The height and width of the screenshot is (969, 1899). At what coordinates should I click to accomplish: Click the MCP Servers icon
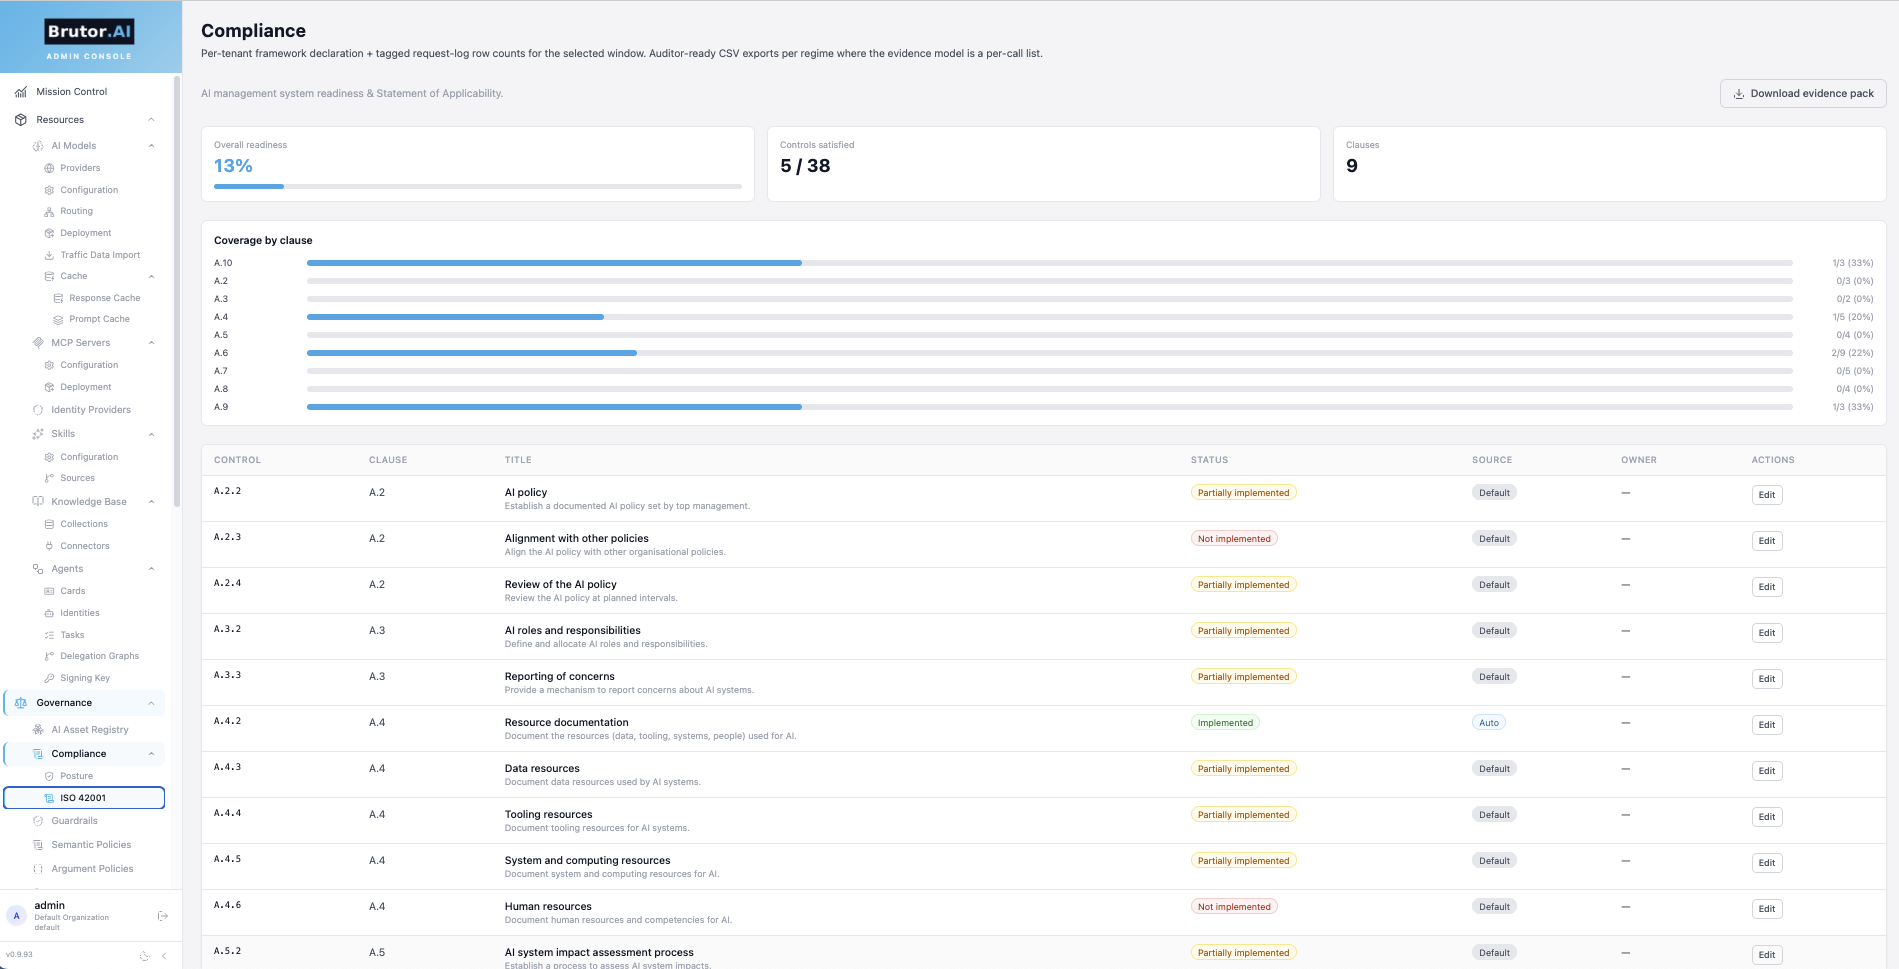tap(38, 343)
